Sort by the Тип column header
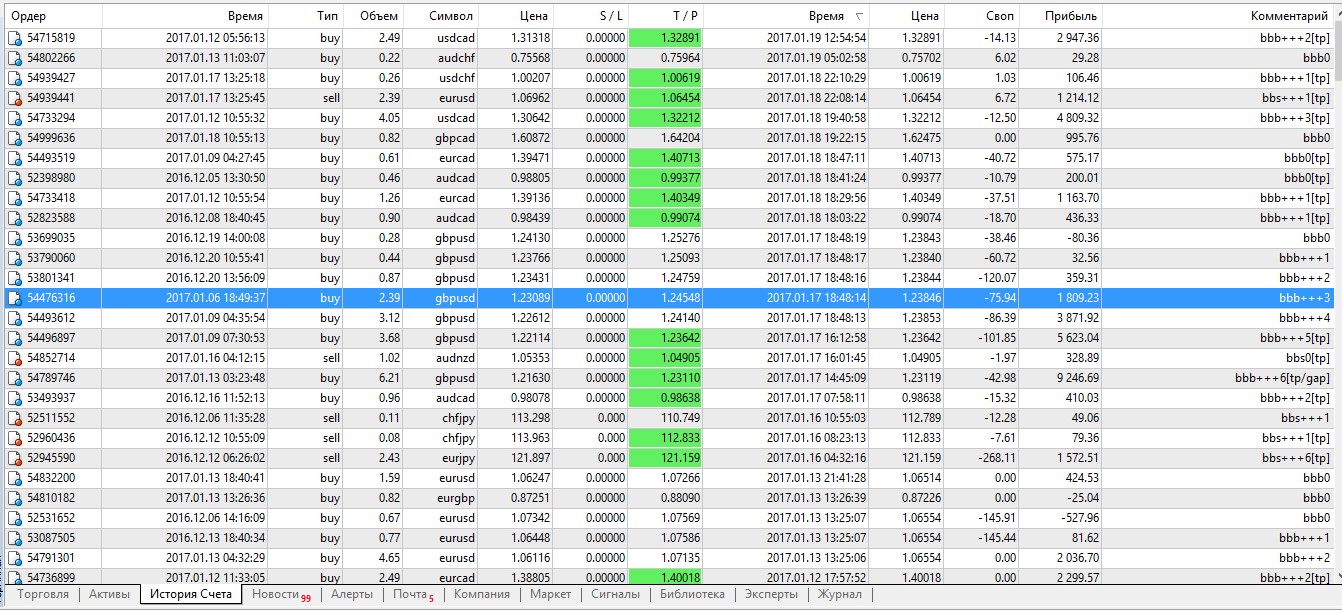Viewport: 1342px width, 610px height. 306,16
